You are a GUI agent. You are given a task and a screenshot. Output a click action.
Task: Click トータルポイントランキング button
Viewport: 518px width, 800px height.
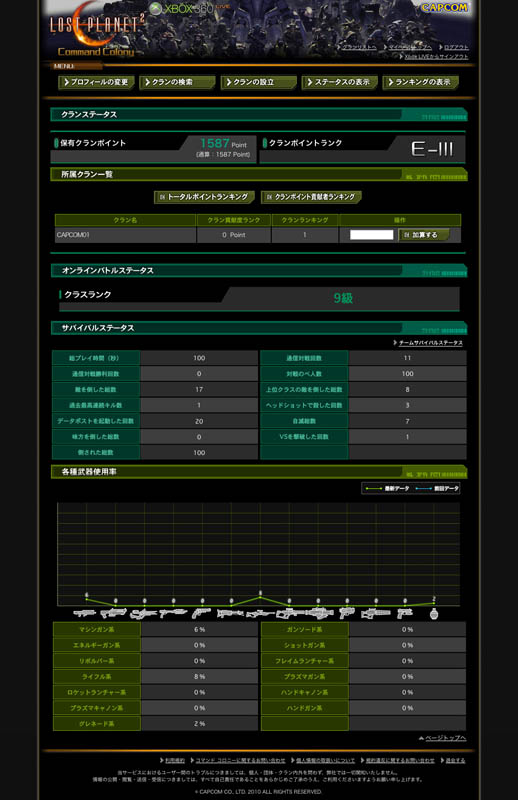point(204,197)
